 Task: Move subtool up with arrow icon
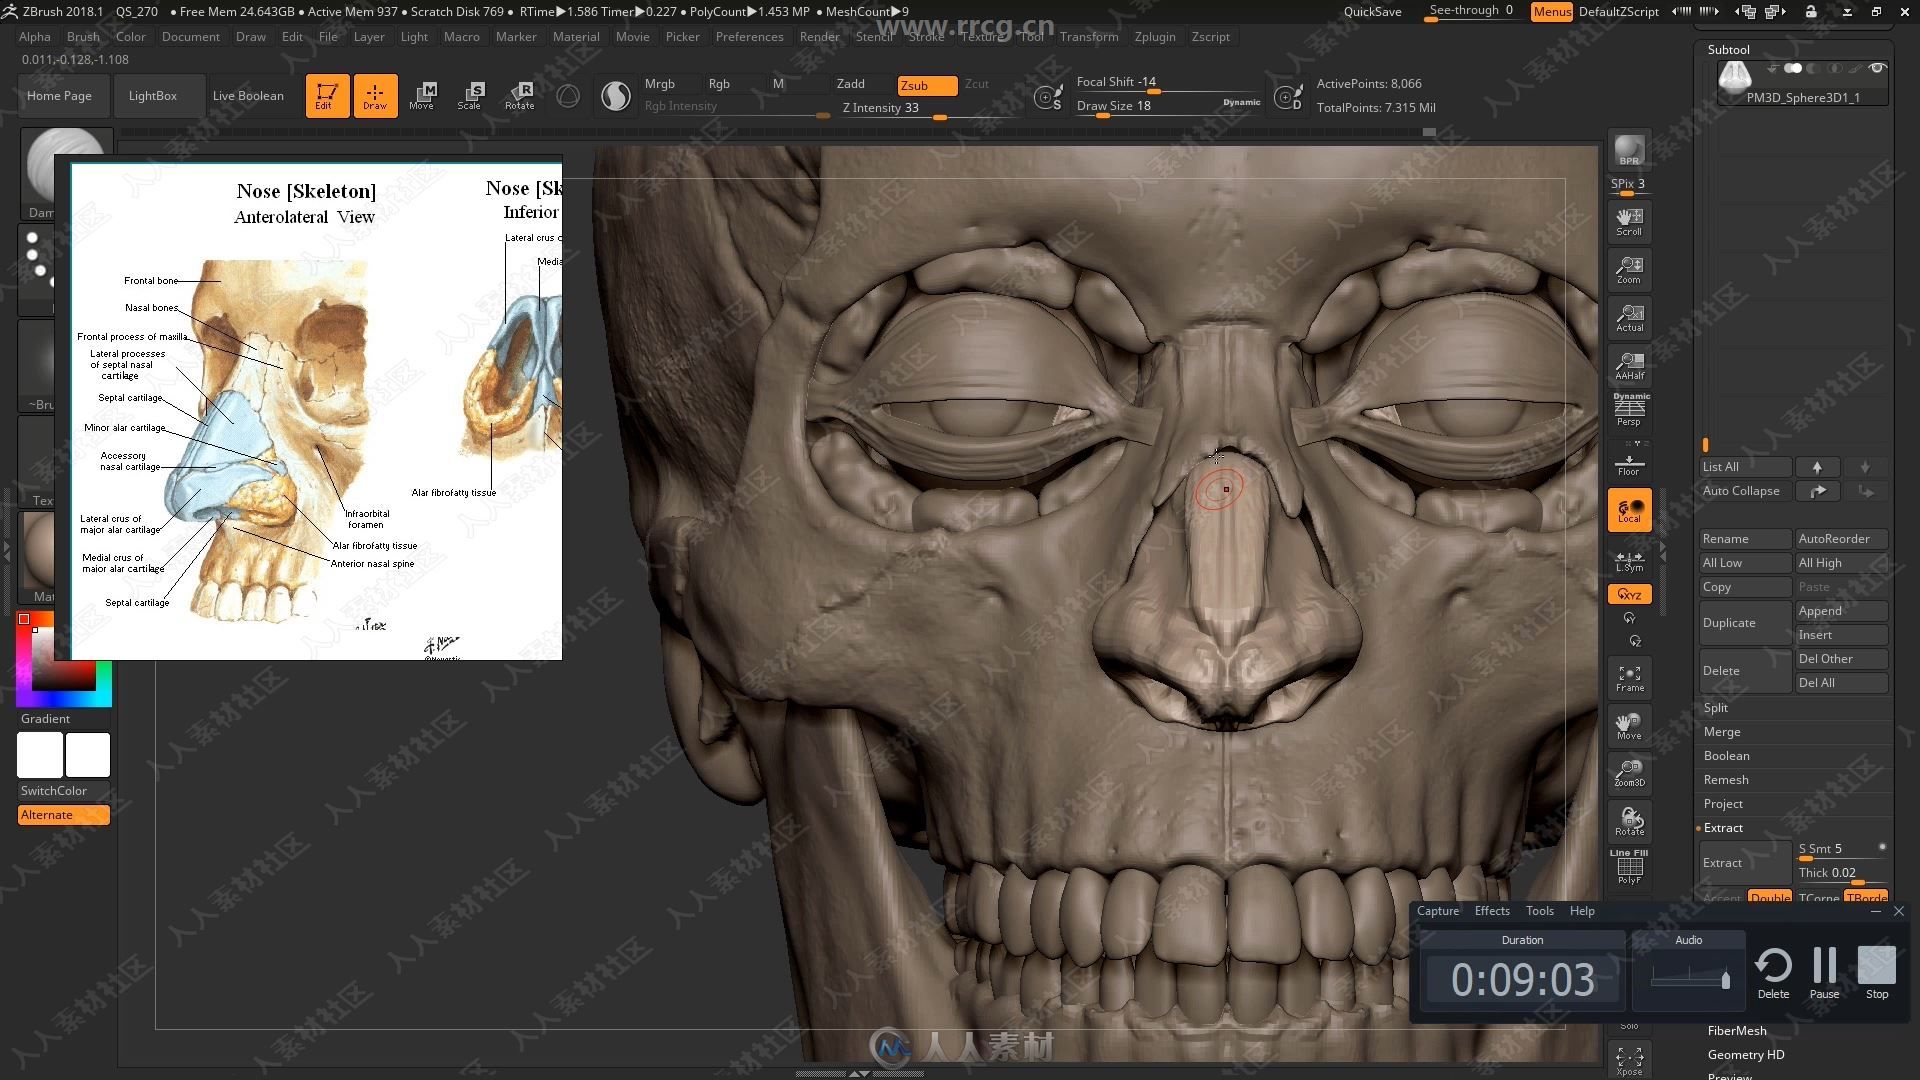[1817, 467]
